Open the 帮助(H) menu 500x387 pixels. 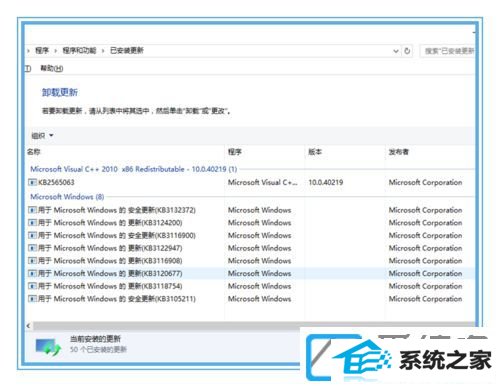52,68
